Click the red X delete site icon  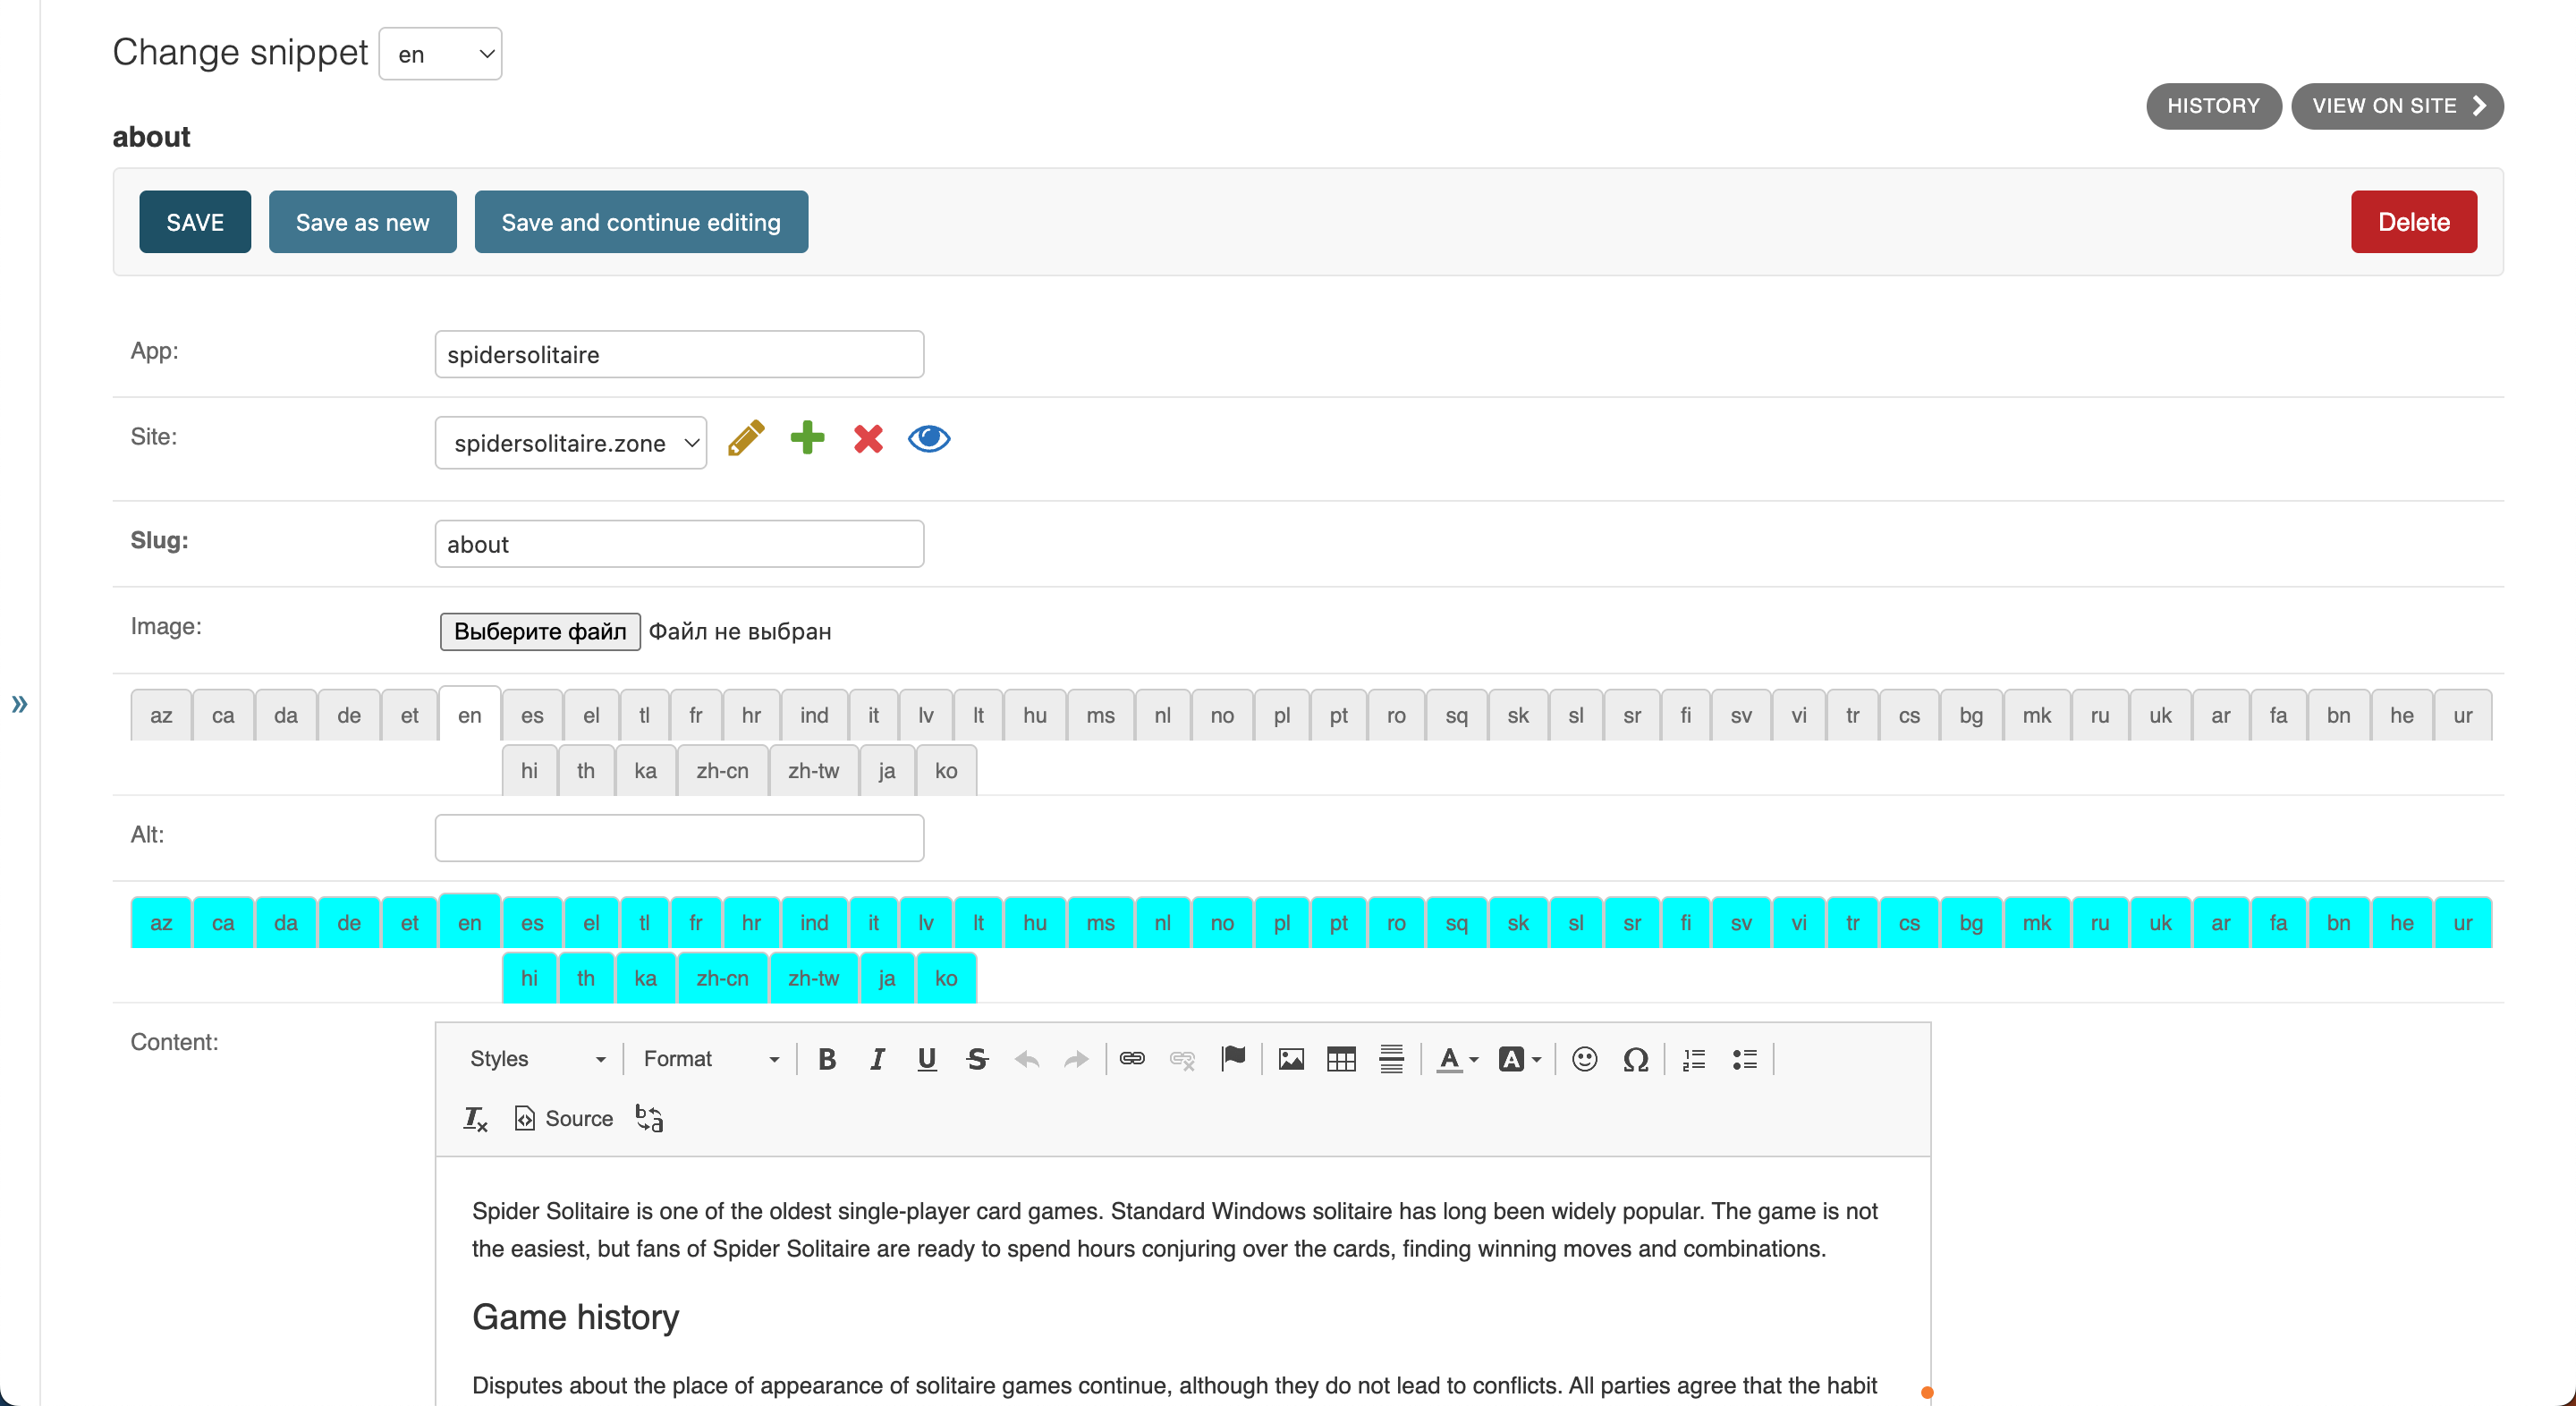point(868,439)
